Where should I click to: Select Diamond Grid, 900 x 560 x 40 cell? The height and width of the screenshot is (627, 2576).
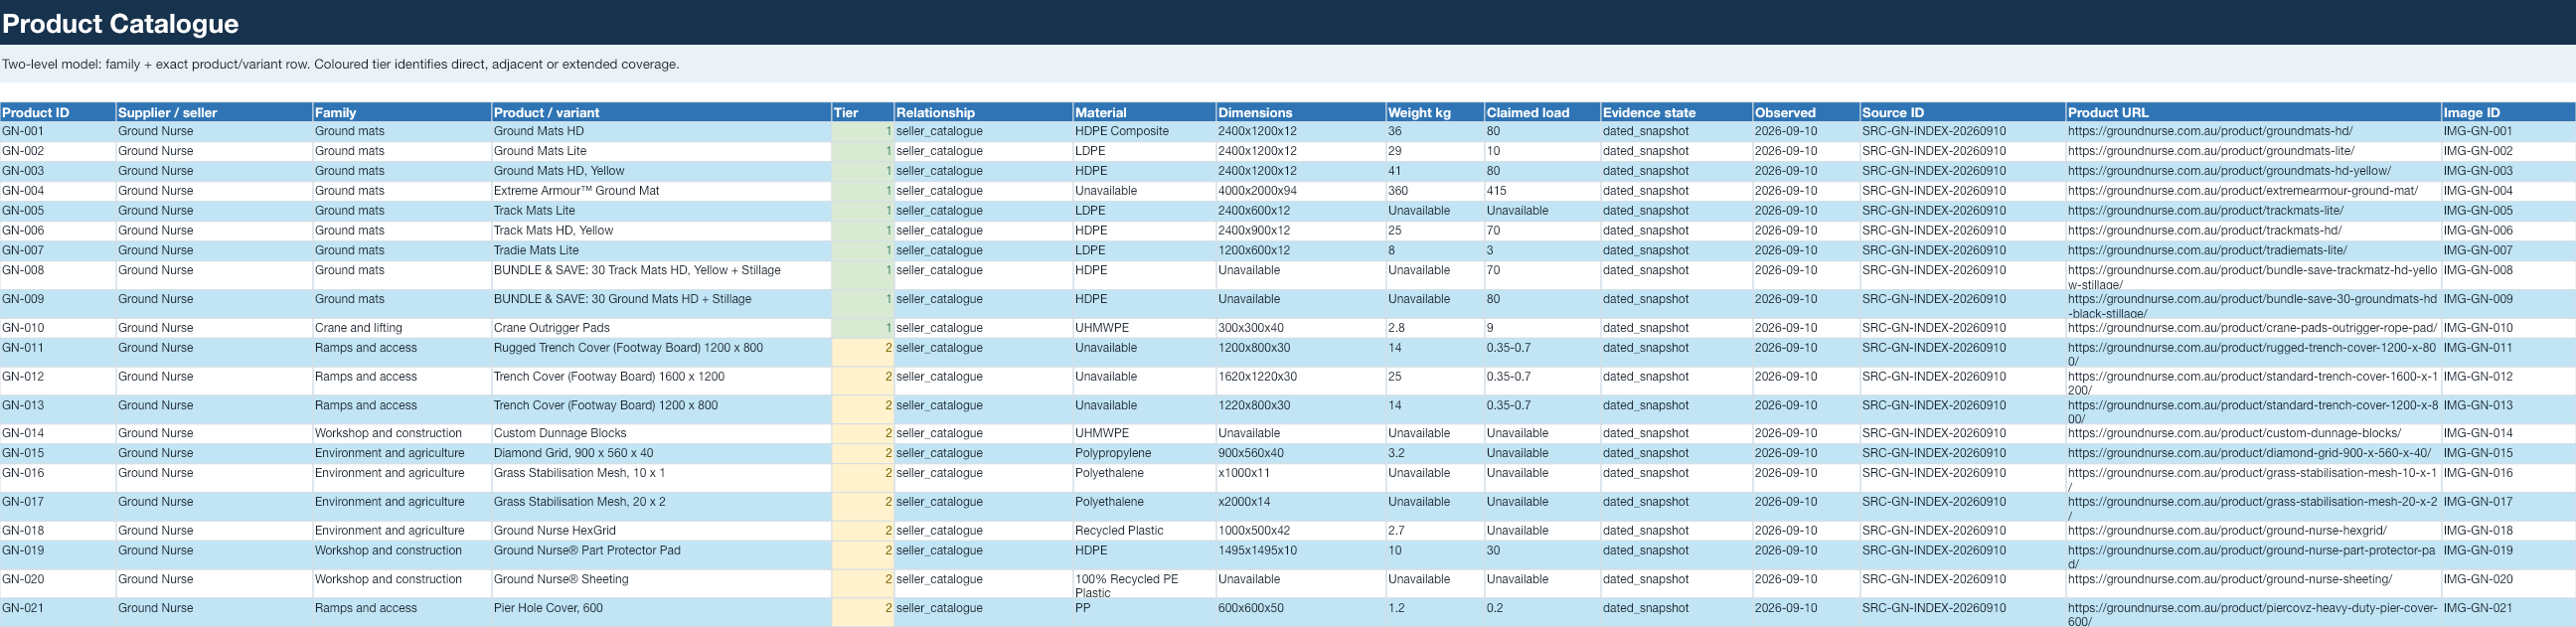661,454
